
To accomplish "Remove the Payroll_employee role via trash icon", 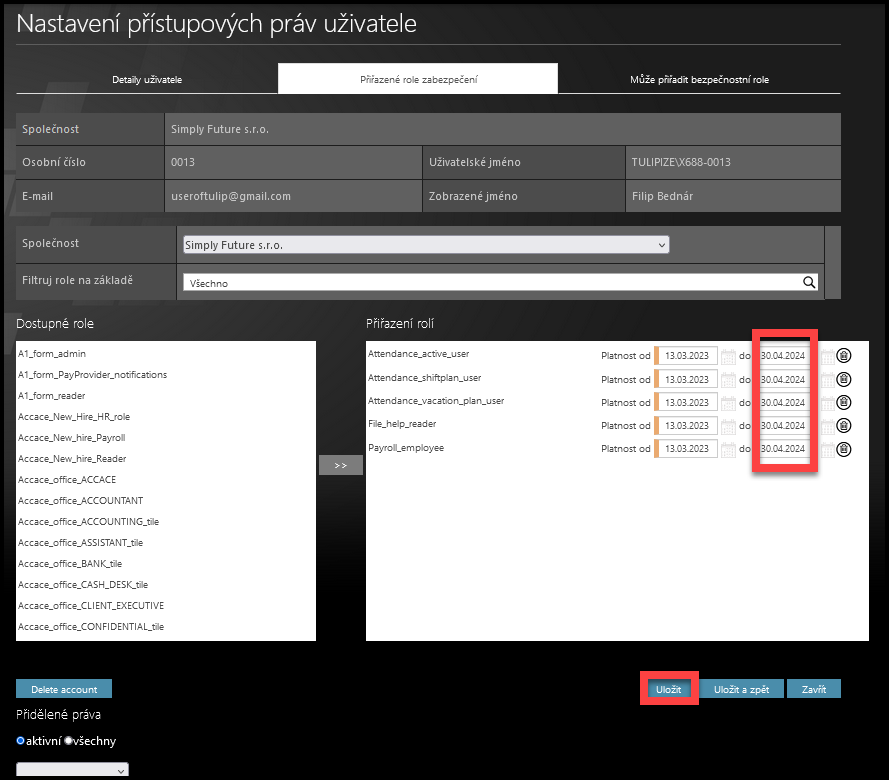I will point(843,449).
